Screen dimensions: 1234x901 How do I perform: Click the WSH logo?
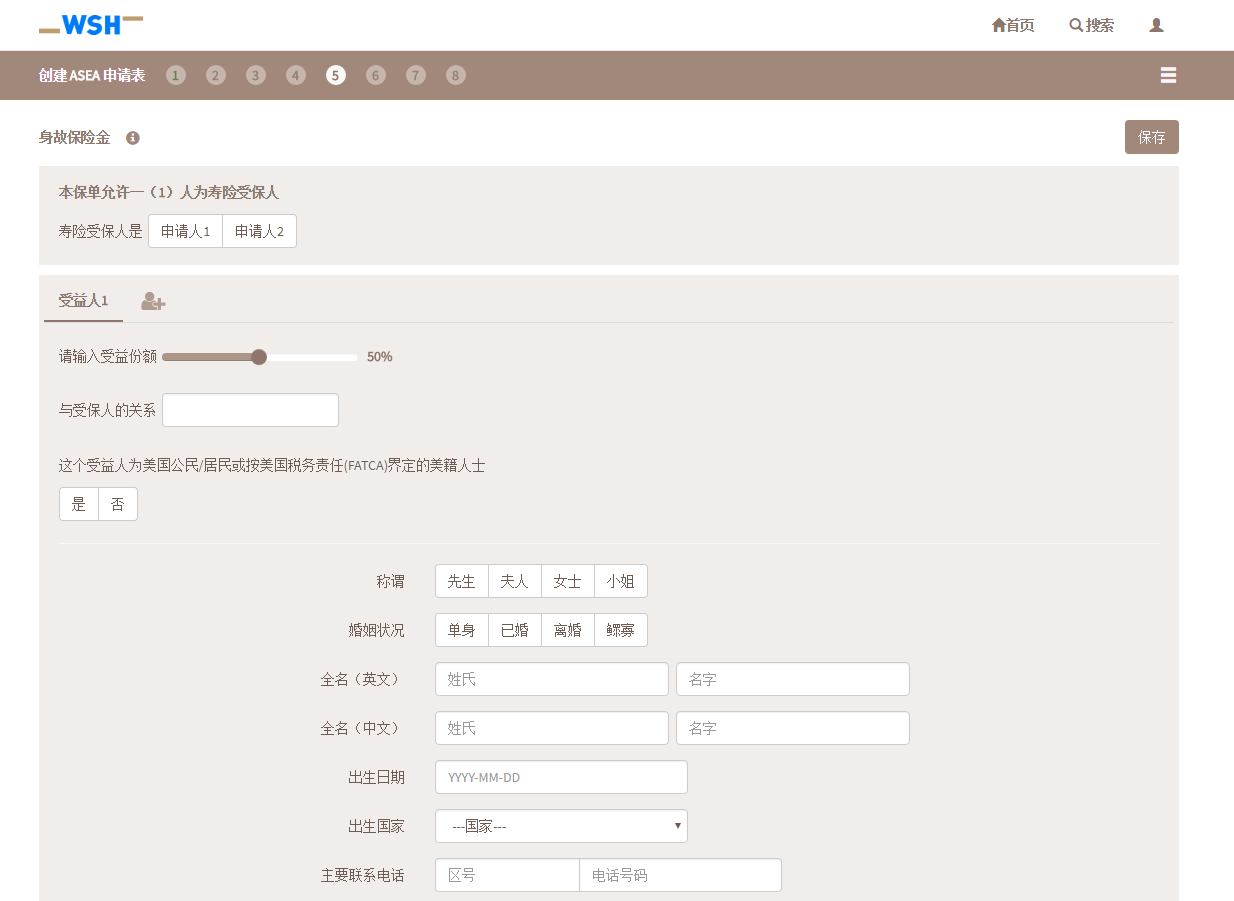(x=91, y=25)
